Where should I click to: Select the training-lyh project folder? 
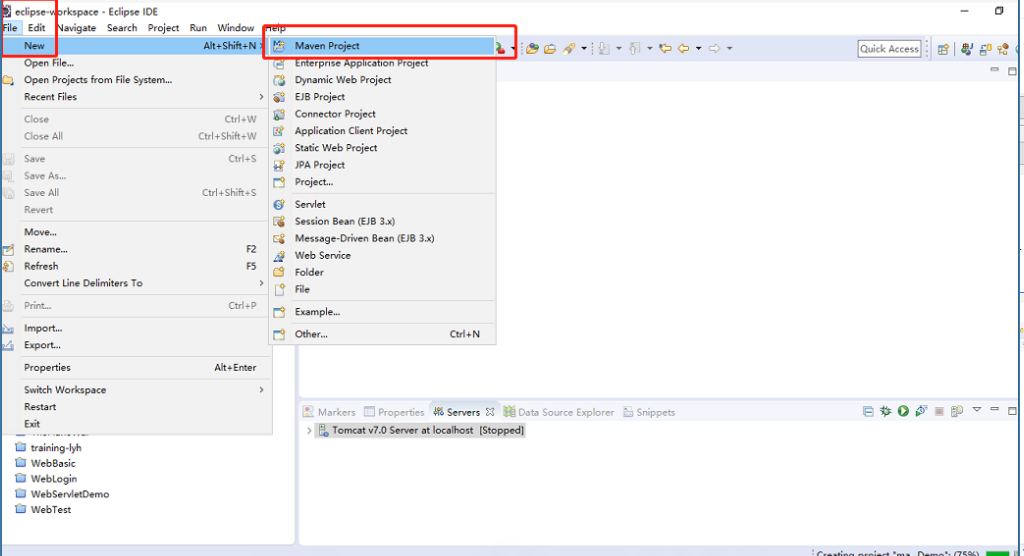(48, 448)
